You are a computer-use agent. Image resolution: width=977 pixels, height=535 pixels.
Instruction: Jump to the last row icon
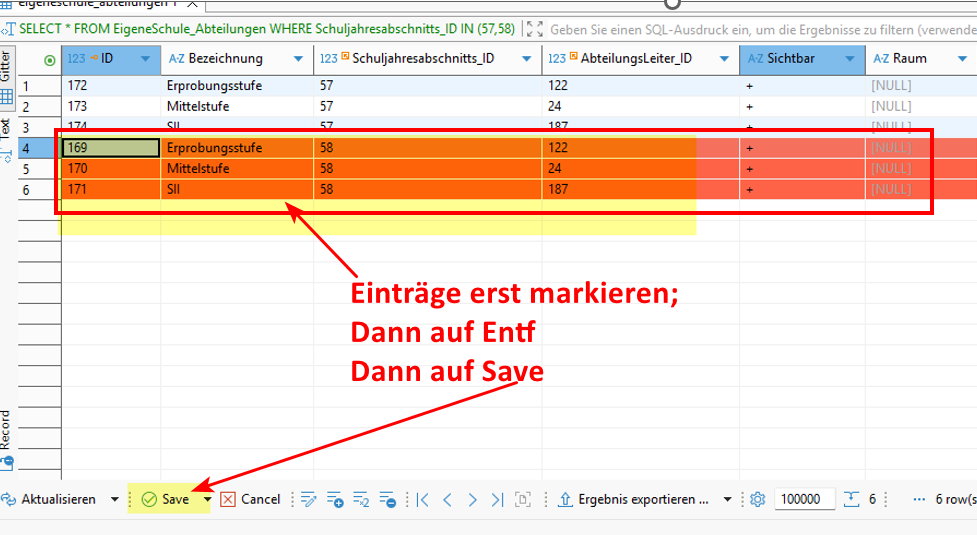click(x=497, y=499)
